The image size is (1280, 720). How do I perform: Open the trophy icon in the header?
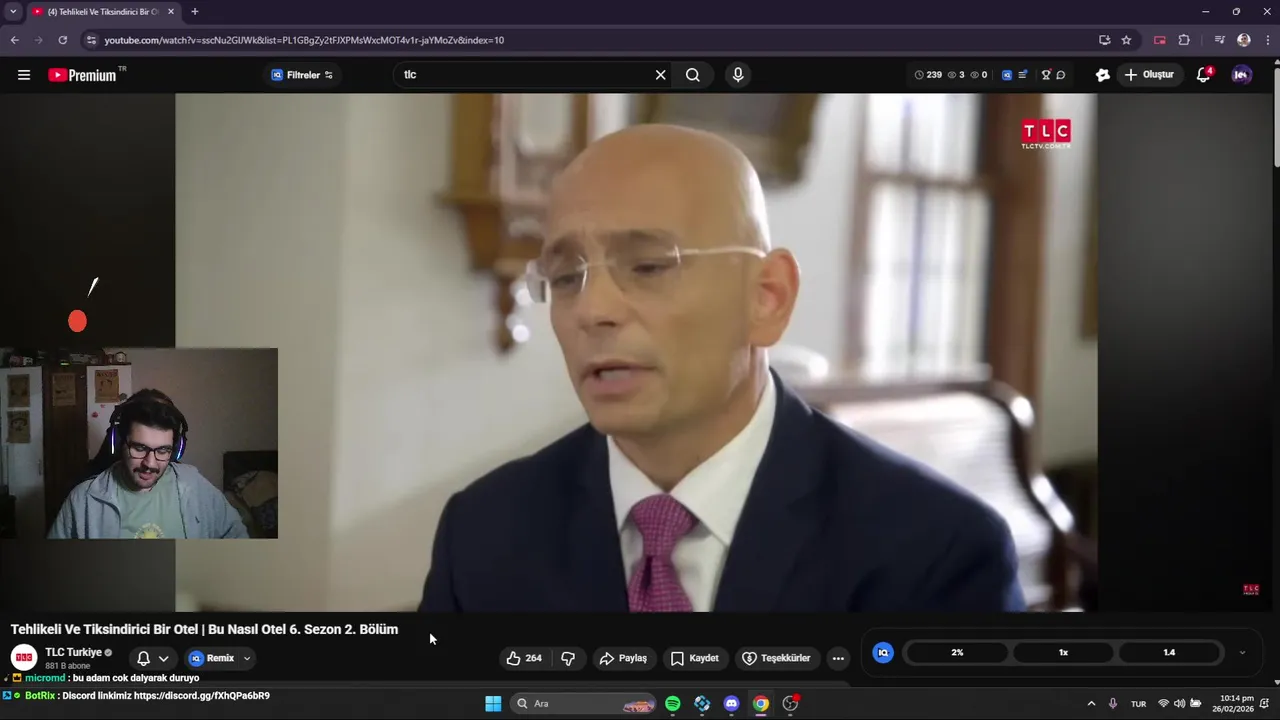1046,75
